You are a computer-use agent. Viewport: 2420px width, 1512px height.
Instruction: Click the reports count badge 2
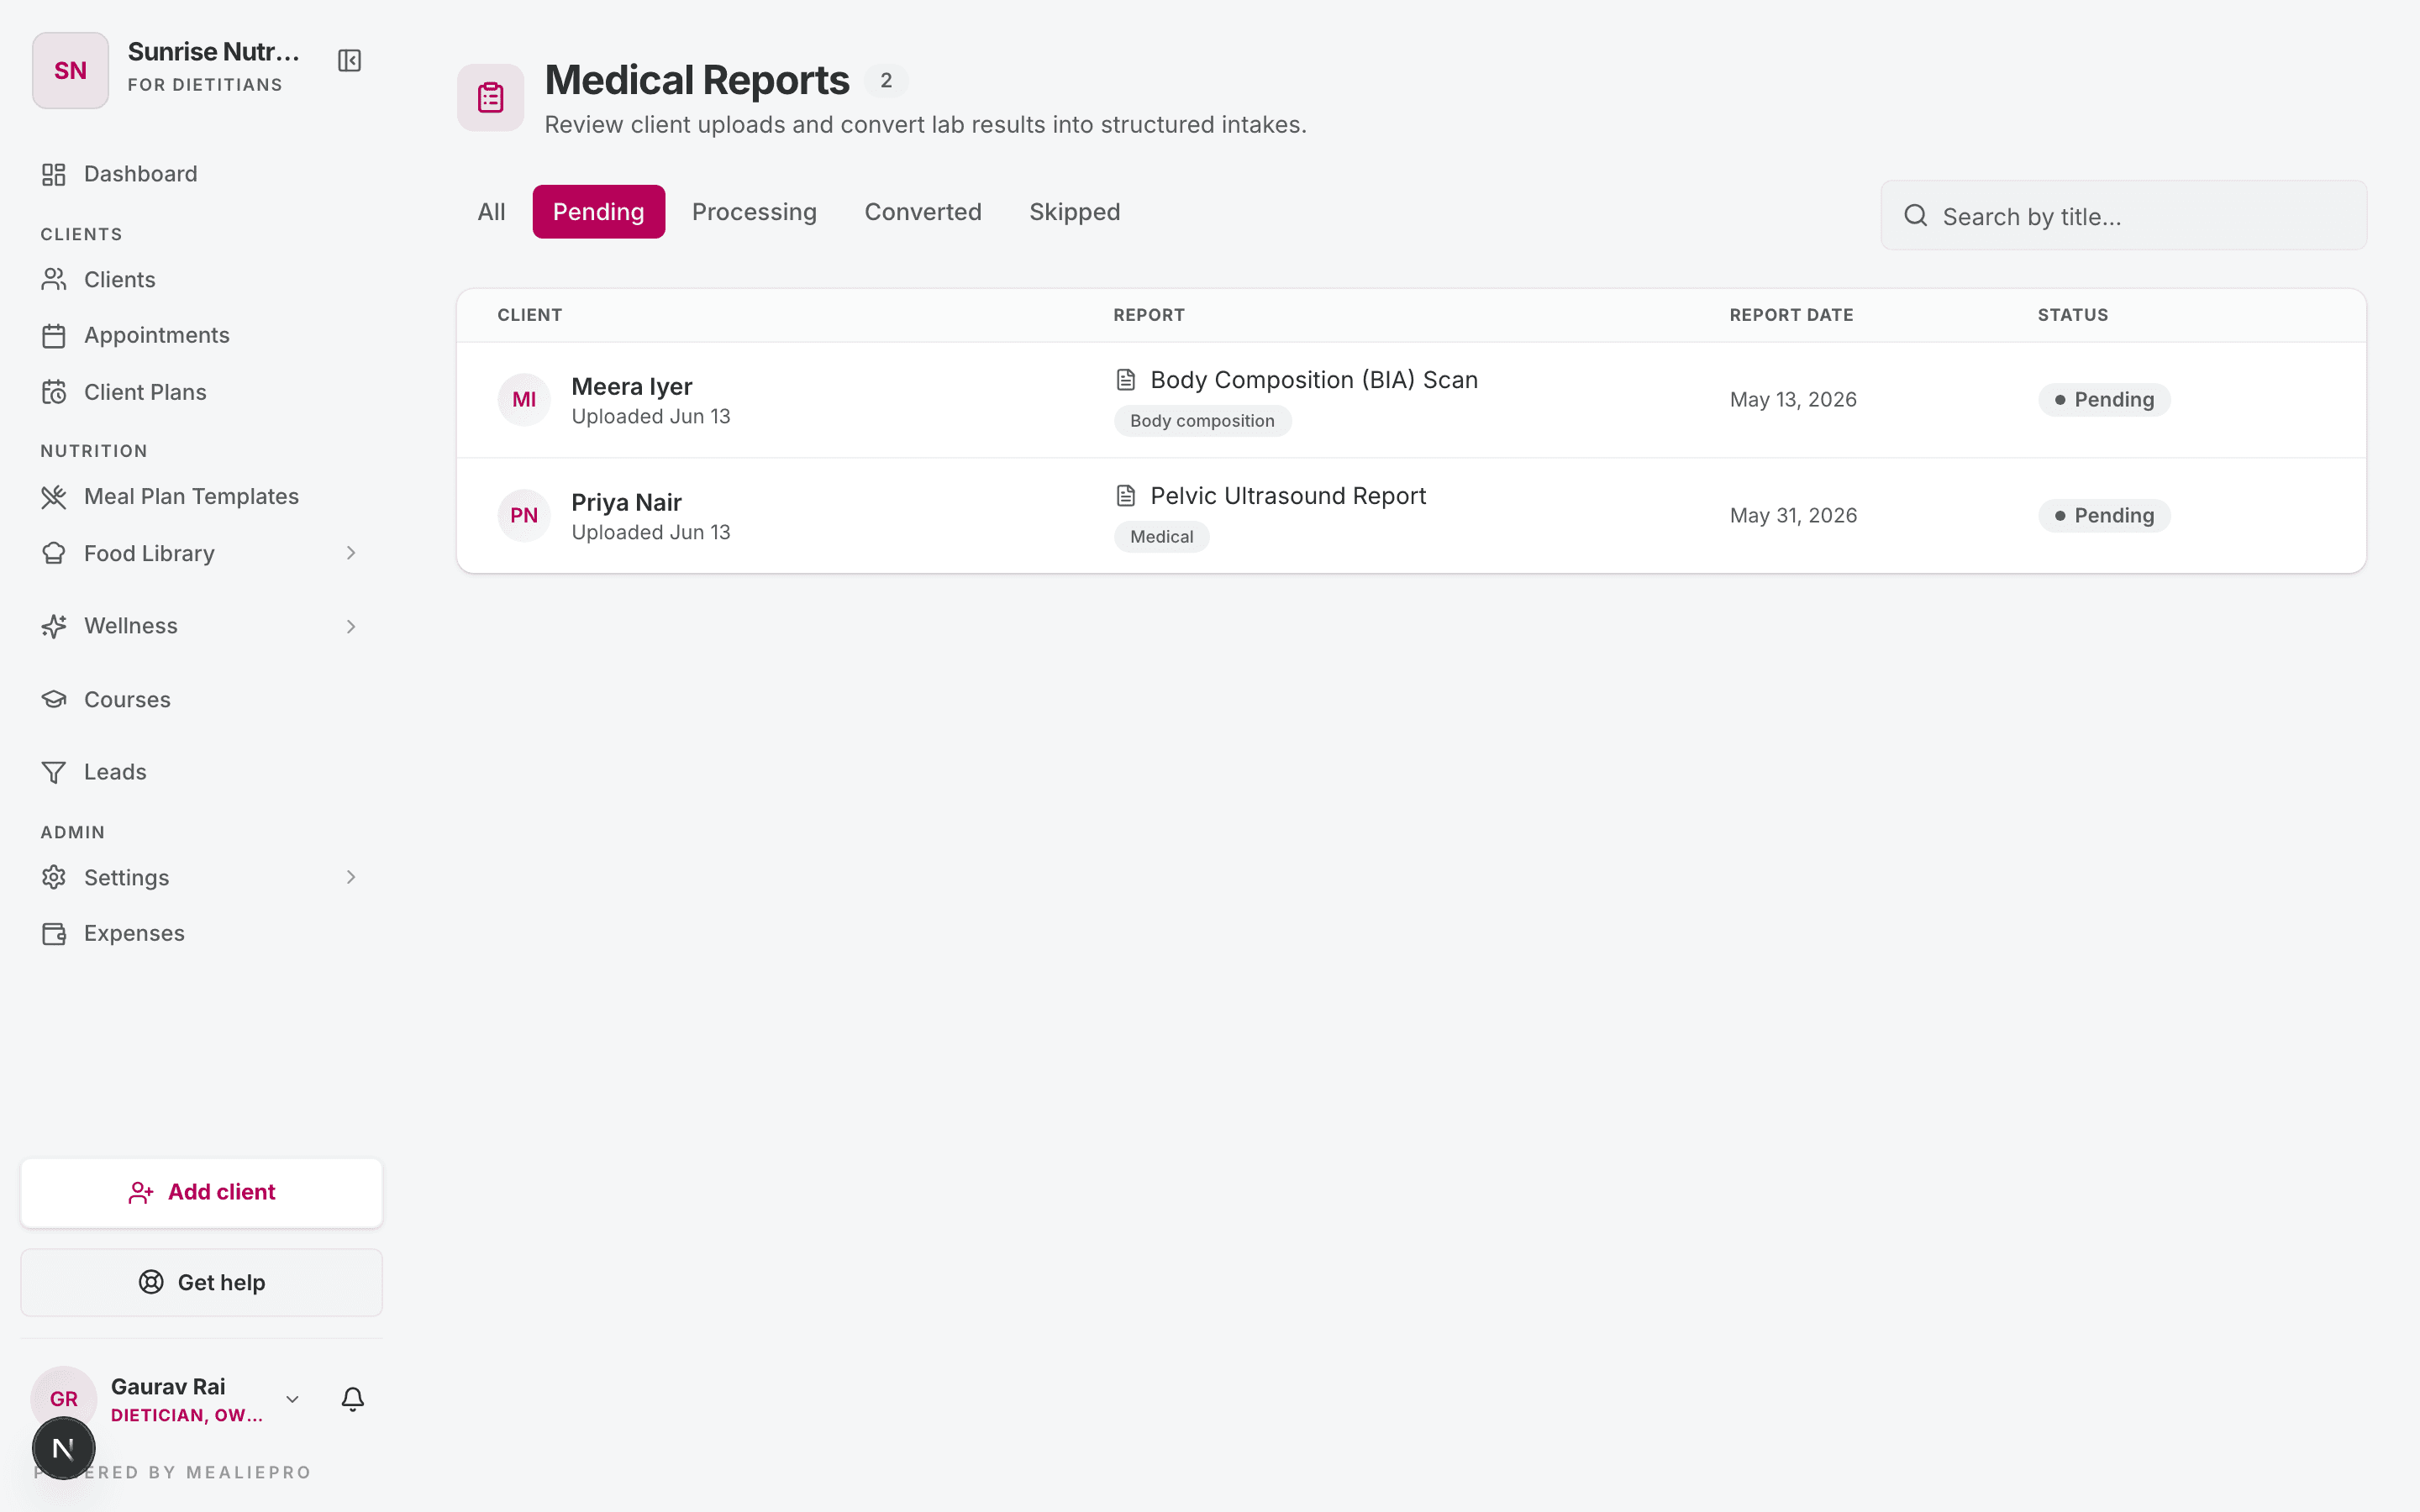(x=886, y=81)
